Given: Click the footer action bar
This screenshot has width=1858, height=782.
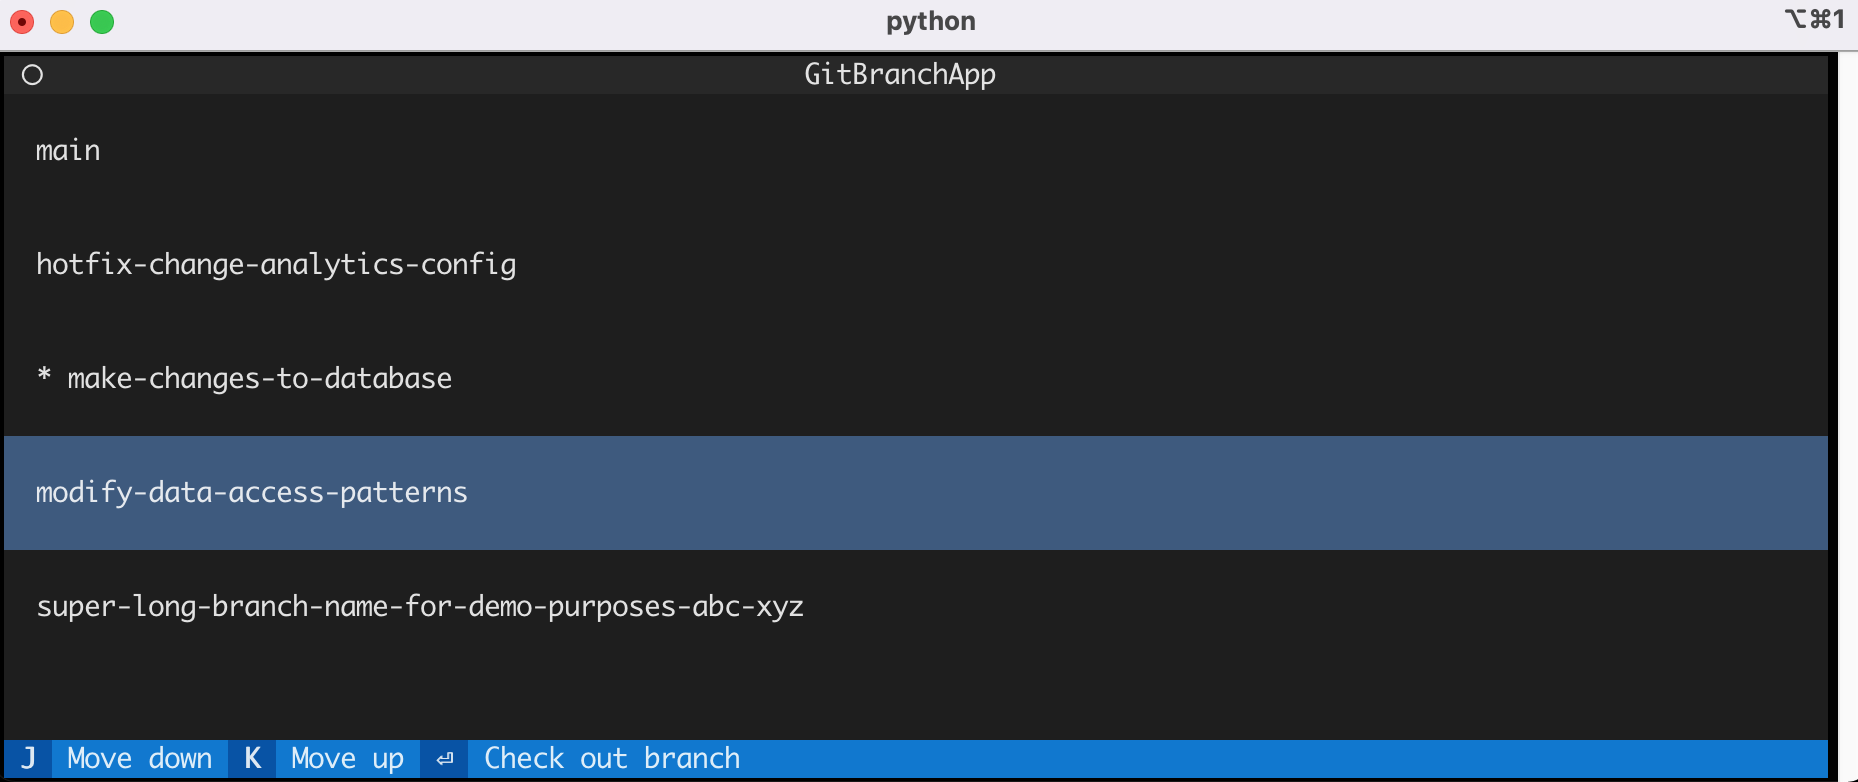Looking at the screenshot, I should pos(929,758).
